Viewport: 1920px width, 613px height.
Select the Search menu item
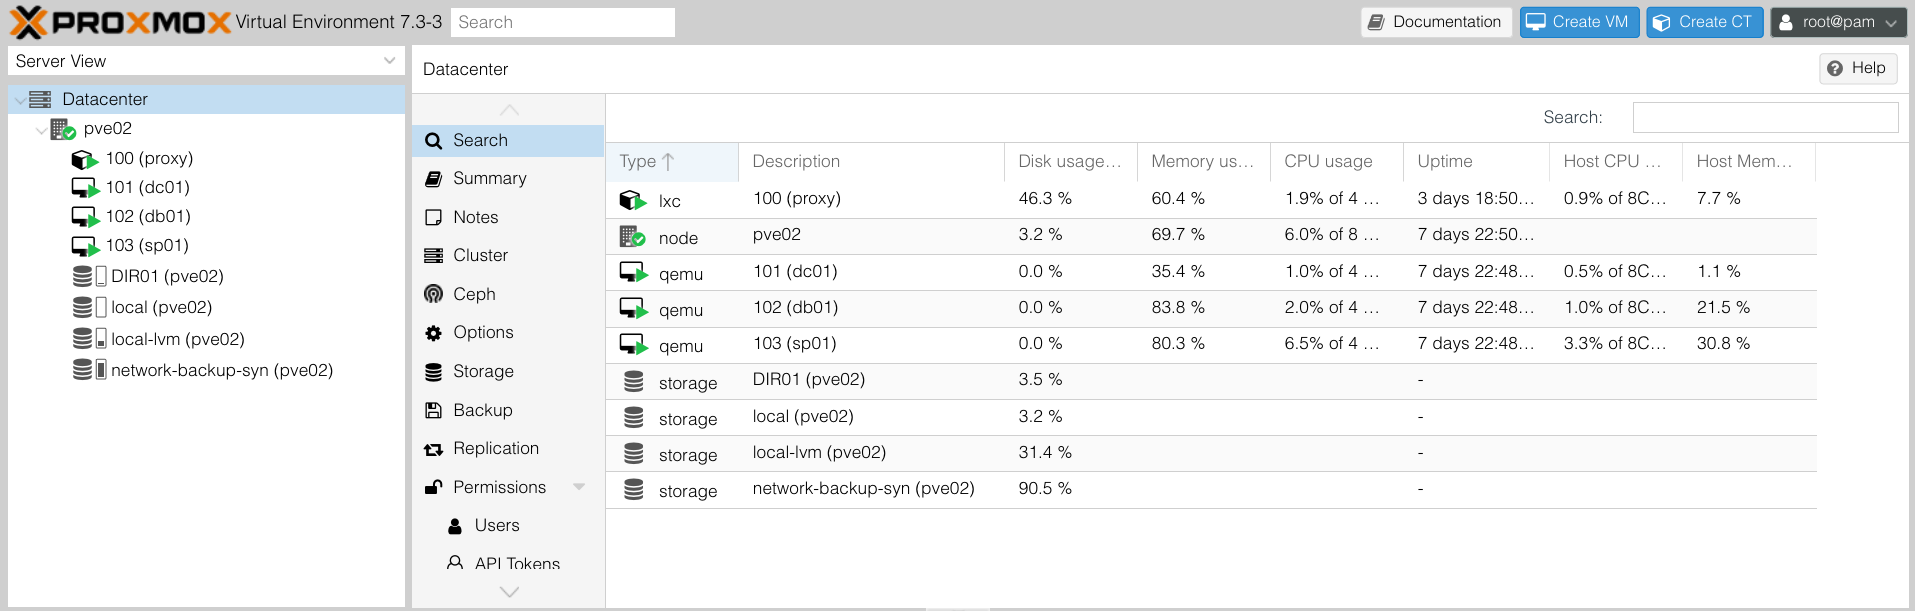click(508, 141)
